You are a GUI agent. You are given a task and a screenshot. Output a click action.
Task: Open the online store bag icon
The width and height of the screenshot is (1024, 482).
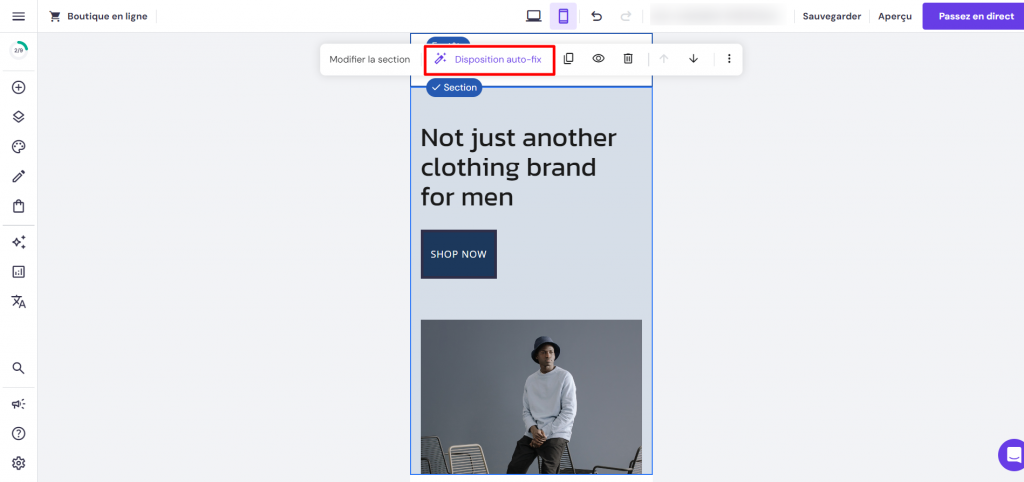[x=18, y=206]
